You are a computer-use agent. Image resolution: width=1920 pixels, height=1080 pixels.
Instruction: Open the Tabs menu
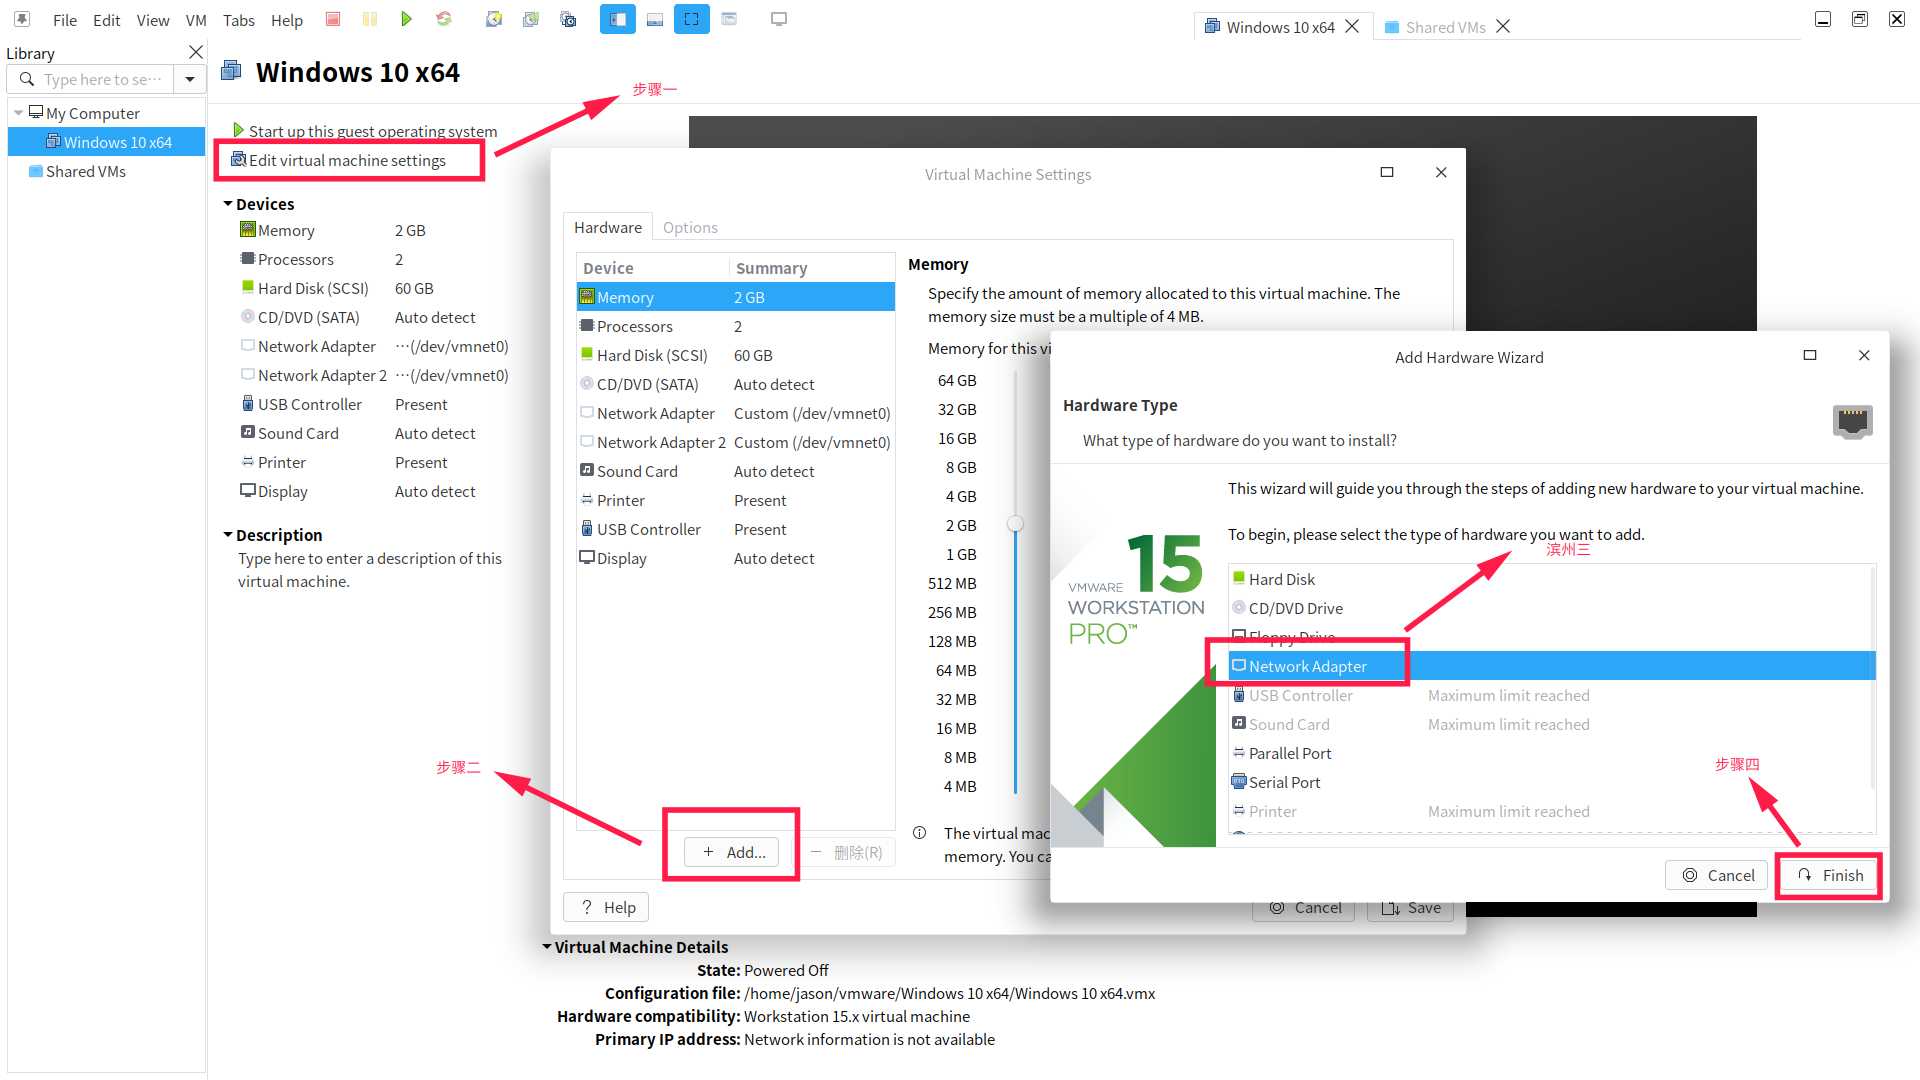(238, 20)
